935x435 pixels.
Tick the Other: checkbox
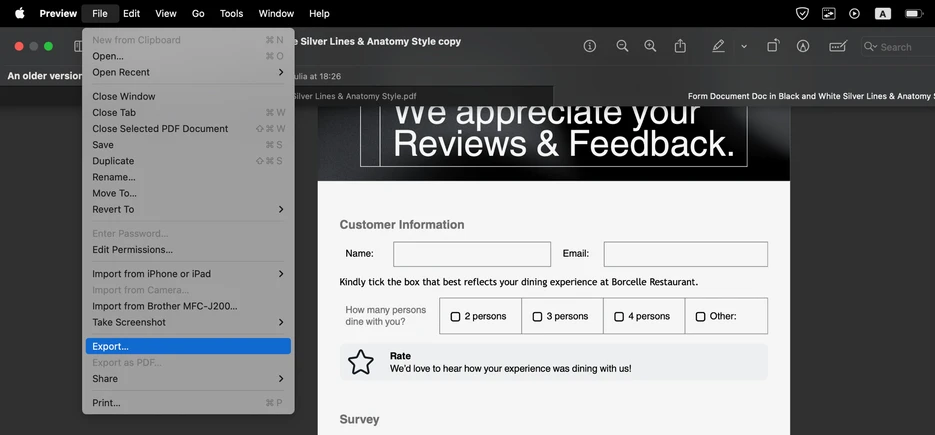tap(701, 317)
